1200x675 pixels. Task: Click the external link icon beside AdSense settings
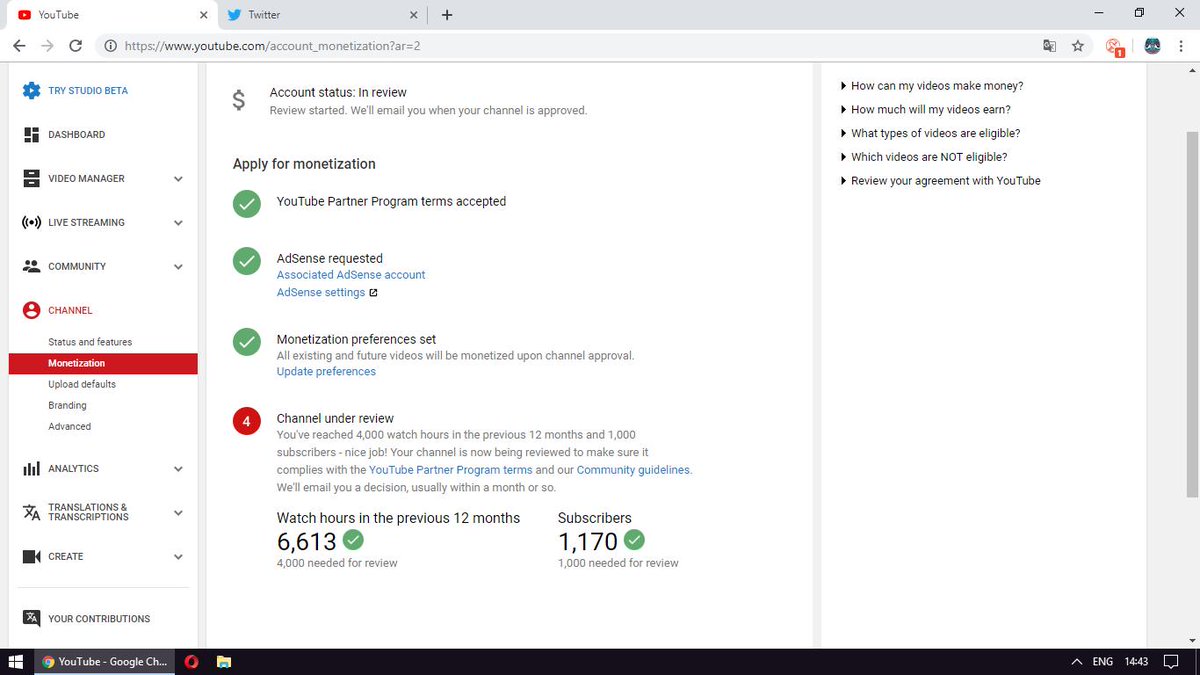point(373,293)
